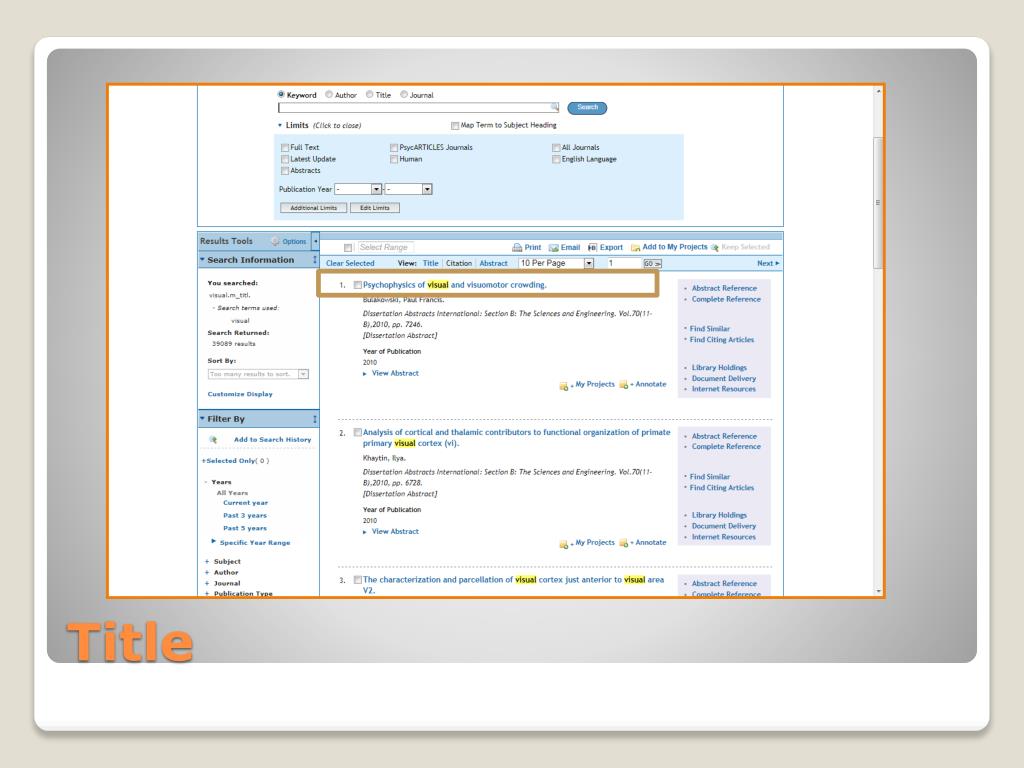
Task: Check the PsycARTICLES Journals limit
Action: 394,148
